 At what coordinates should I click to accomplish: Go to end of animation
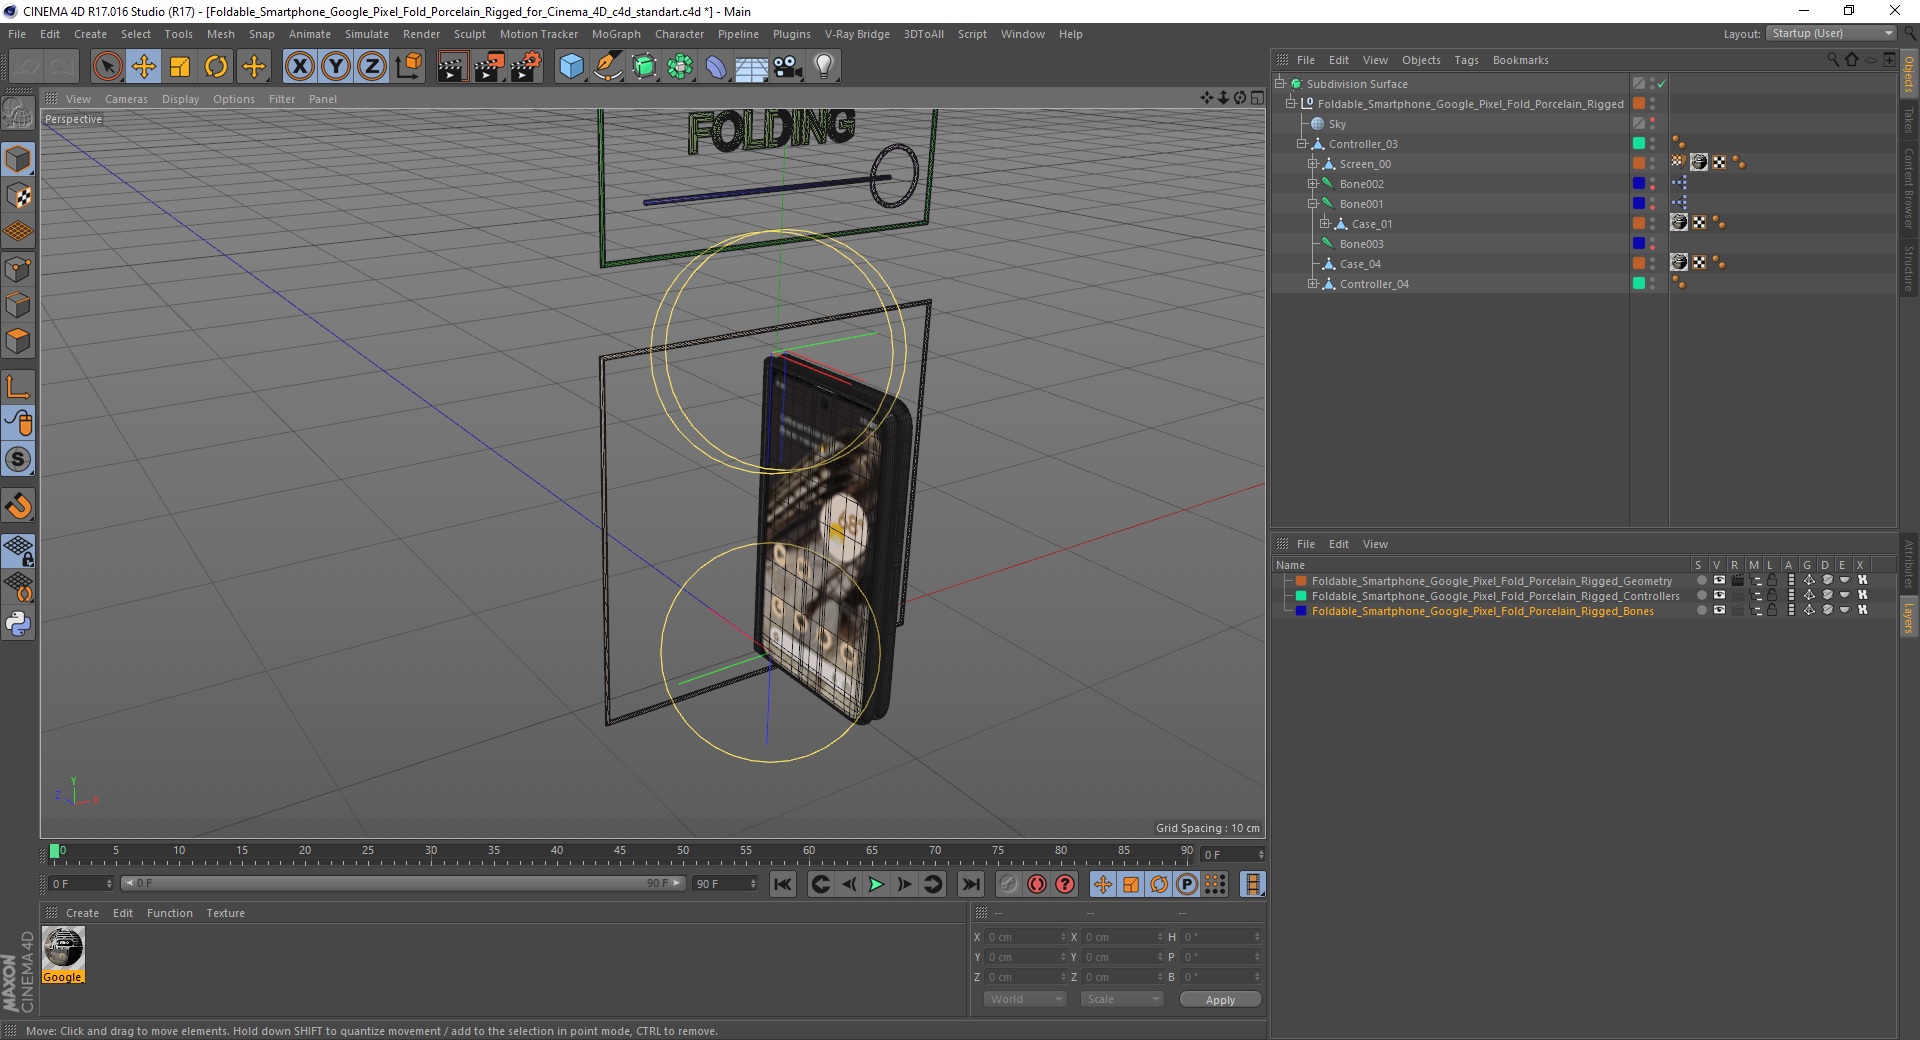pos(970,884)
